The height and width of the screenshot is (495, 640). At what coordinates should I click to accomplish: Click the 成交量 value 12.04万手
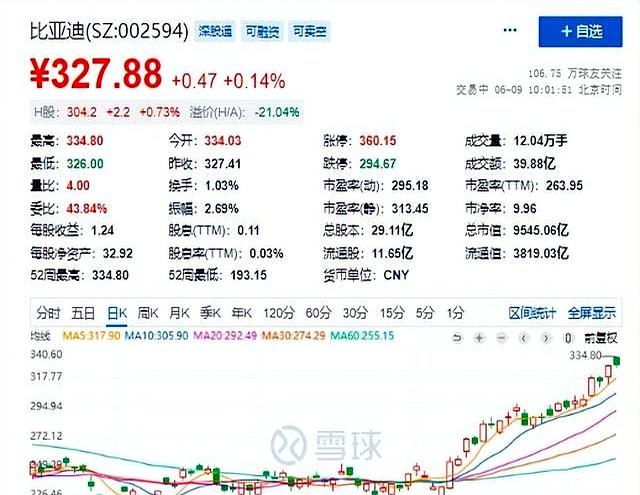tap(540, 141)
